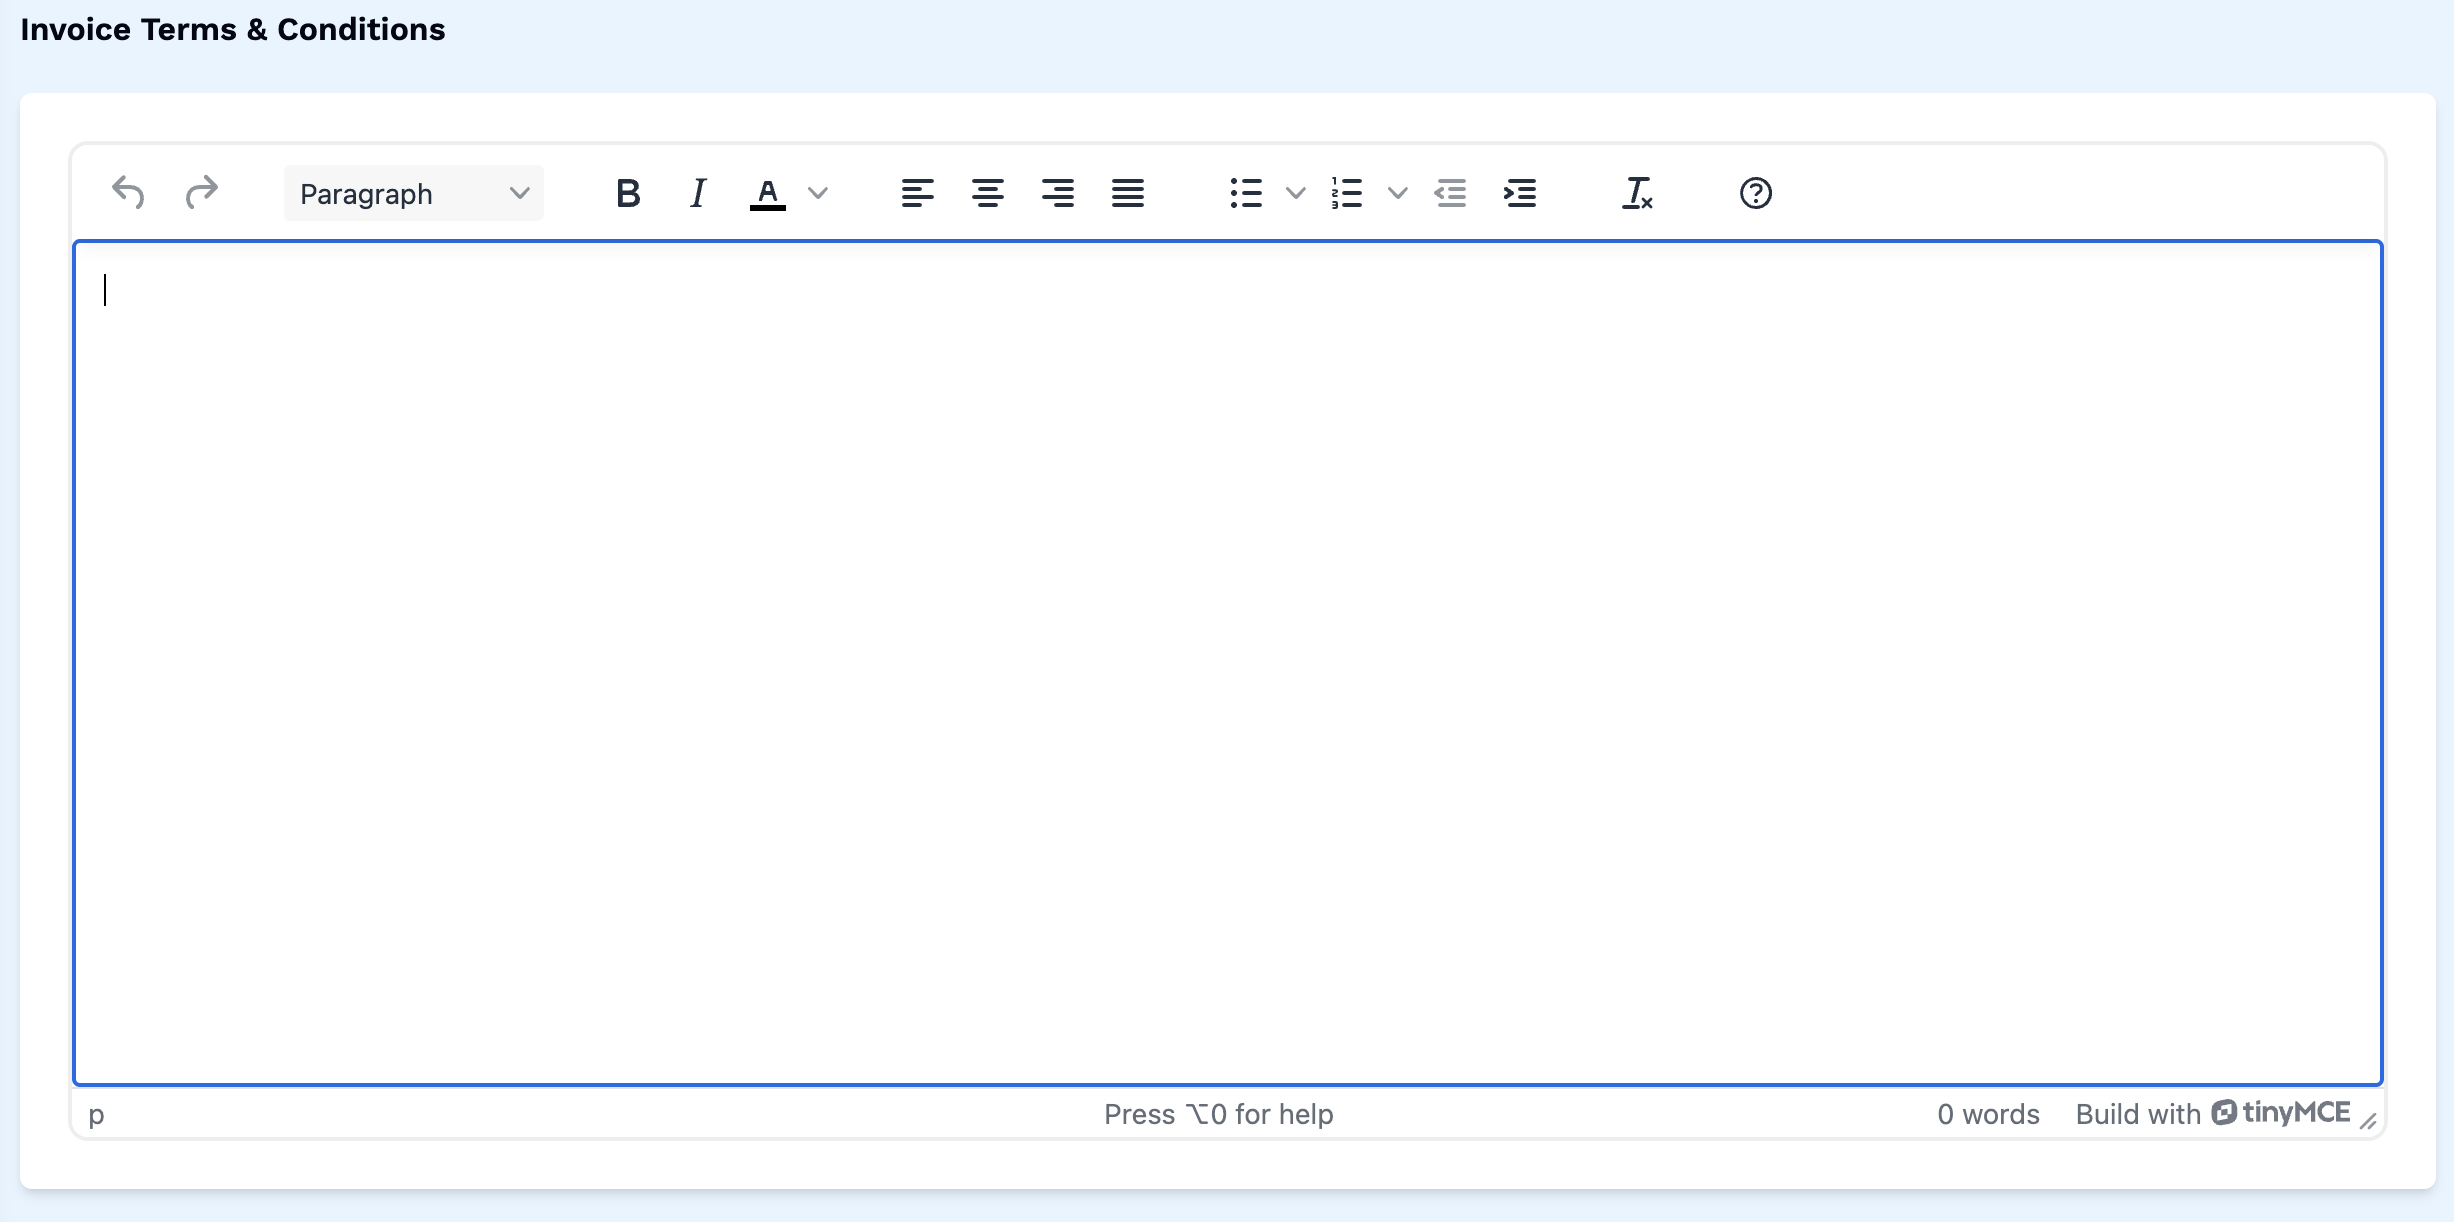2454x1222 pixels.
Task: Click the editor resize handle in corner
Action: coord(2368,1121)
